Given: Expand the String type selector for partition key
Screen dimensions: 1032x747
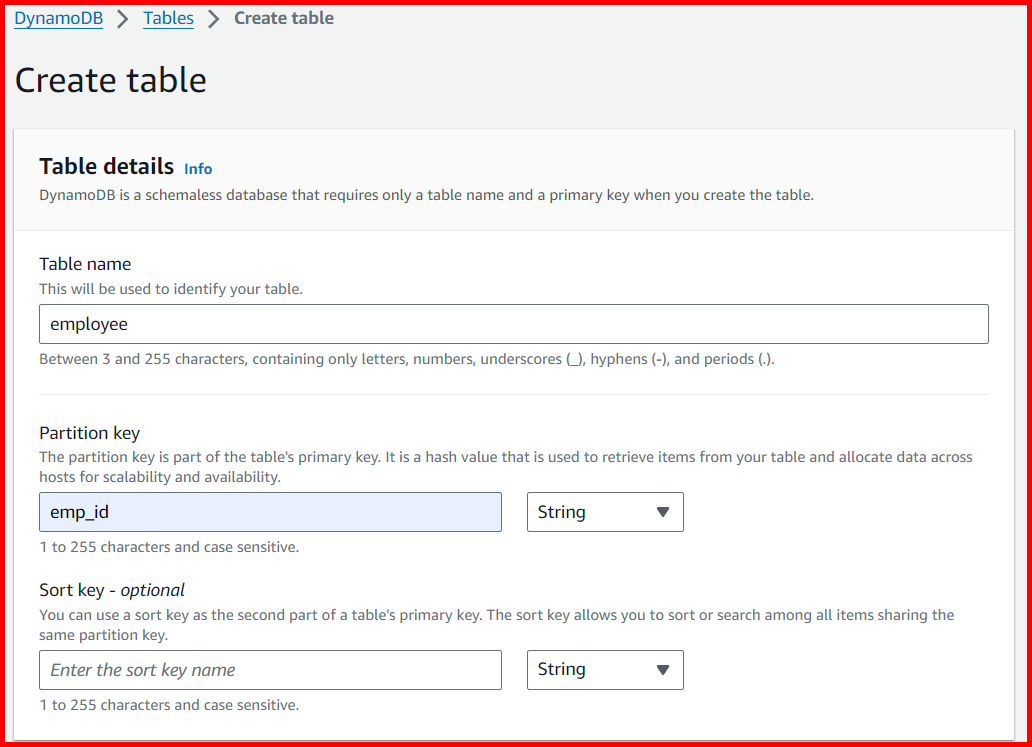Looking at the screenshot, I should point(604,512).
